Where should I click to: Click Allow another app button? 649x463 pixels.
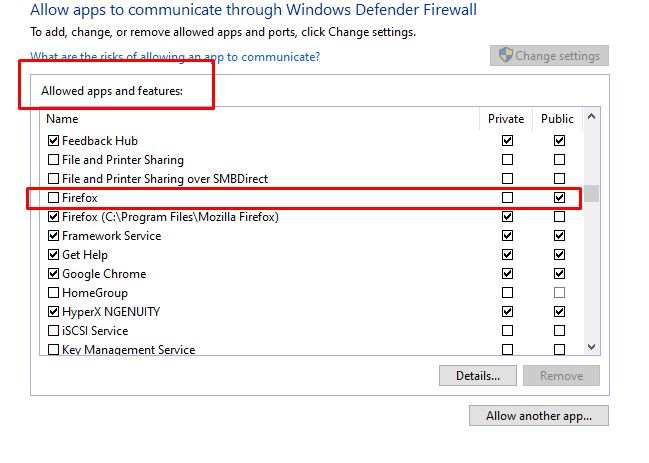click(538, 416)
